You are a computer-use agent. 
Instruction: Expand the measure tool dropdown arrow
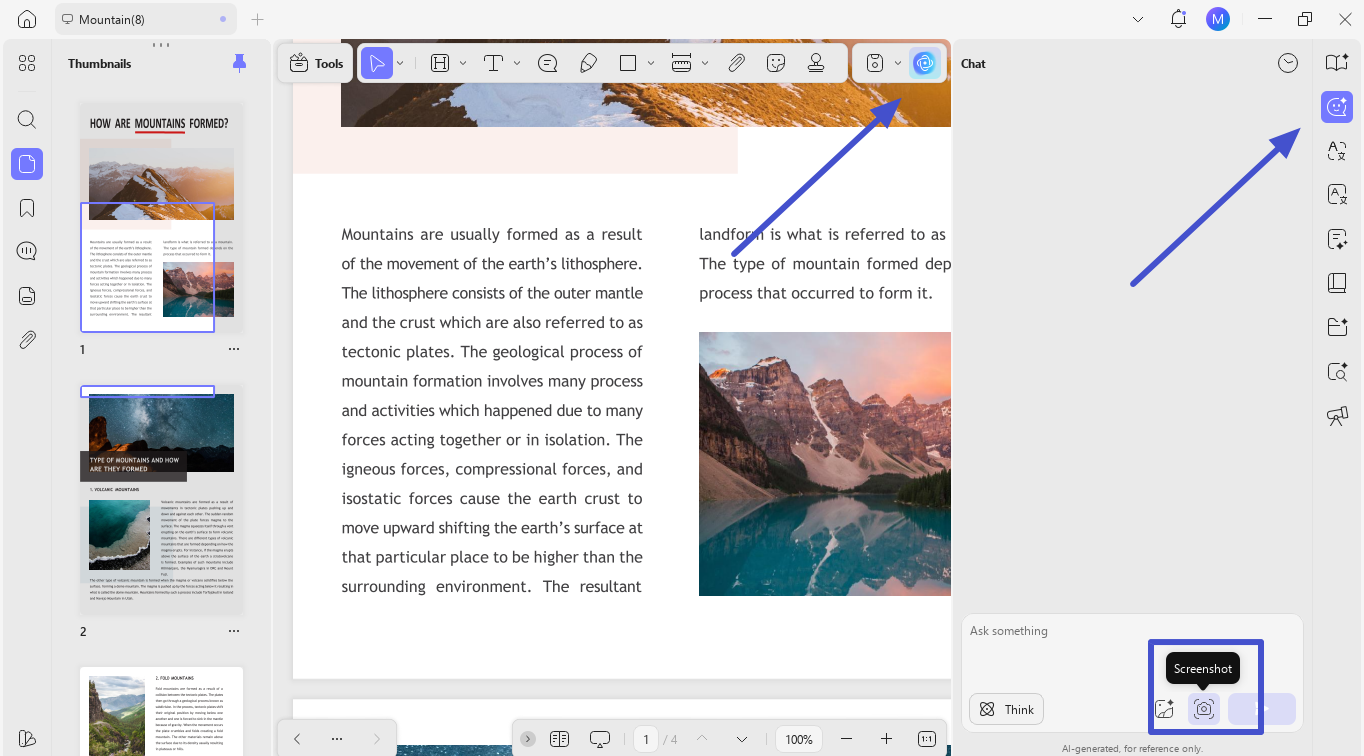coord(705,63)
